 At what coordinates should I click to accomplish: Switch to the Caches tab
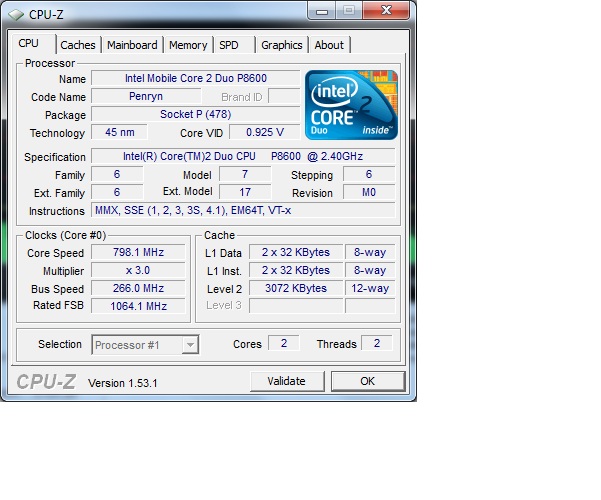(78, 45)
